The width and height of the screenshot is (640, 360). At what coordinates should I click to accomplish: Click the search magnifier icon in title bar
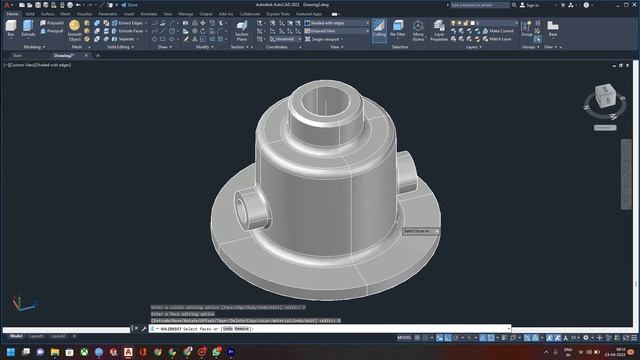(x=514, y=5)
